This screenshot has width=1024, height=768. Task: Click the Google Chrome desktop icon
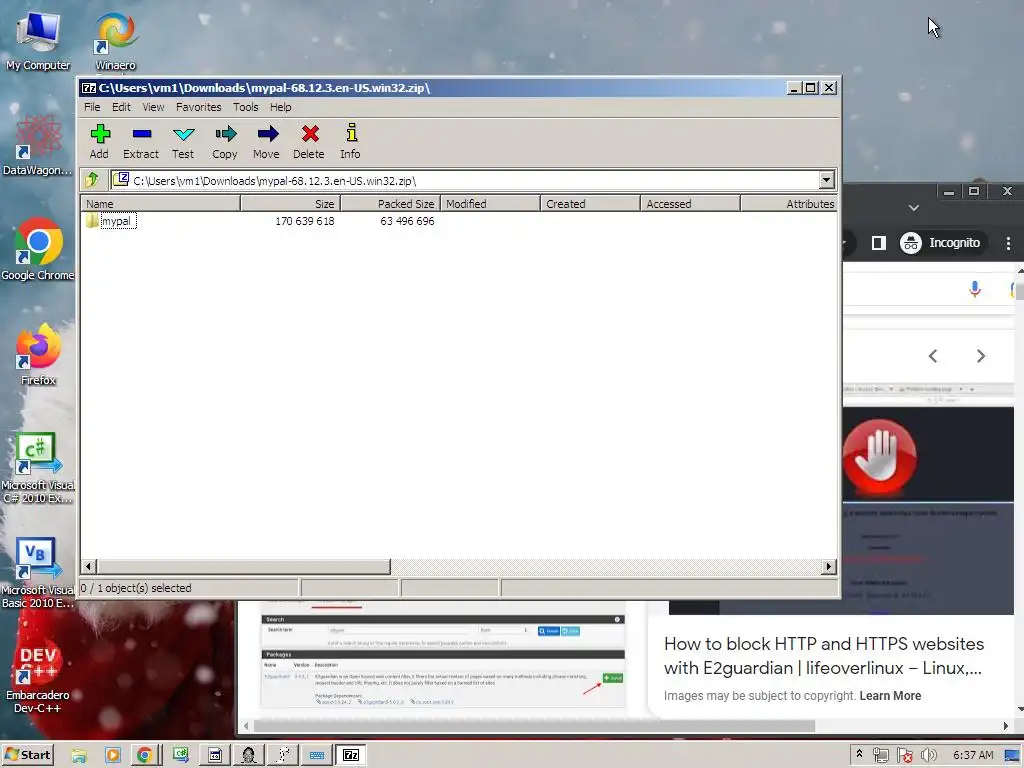38,249
